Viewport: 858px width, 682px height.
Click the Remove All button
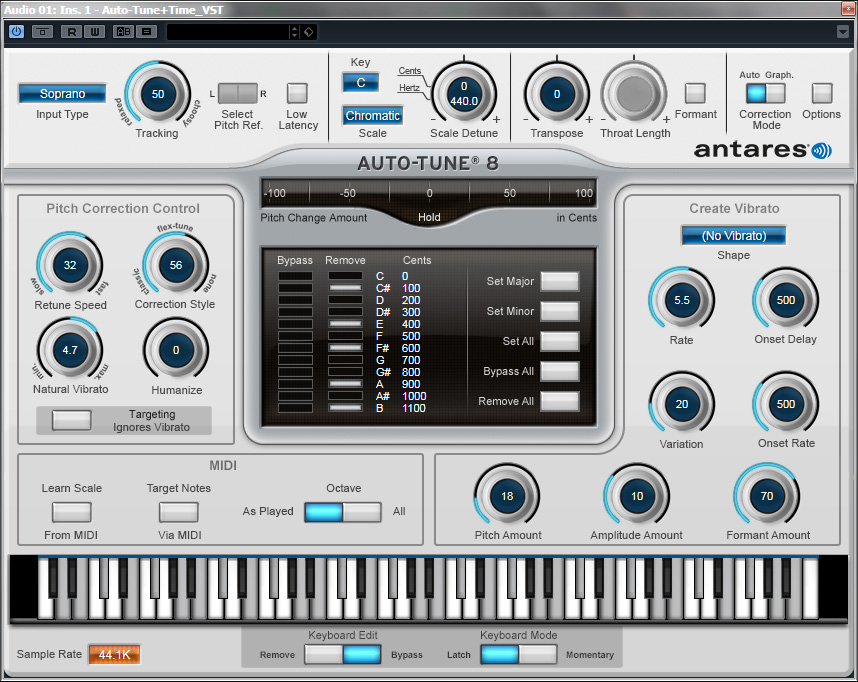click(560, 401)
